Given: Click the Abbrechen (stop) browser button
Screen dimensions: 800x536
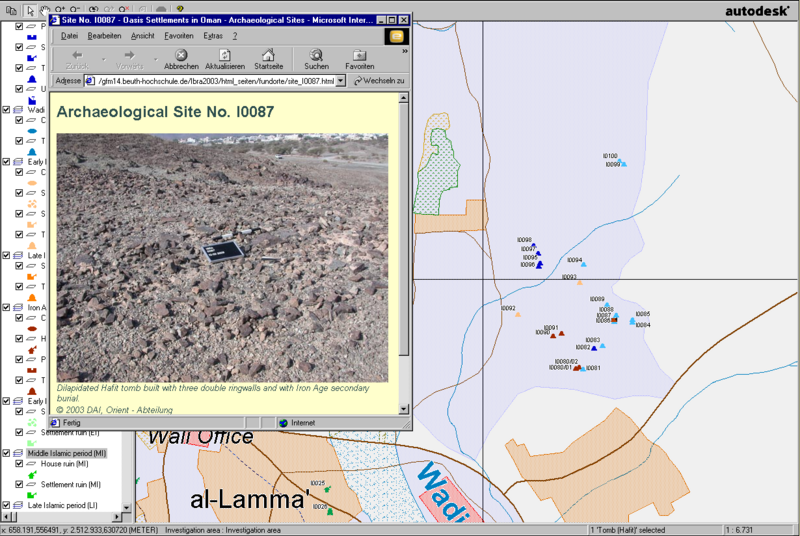Looking at the screenshot, I should [x=181, y=59].
